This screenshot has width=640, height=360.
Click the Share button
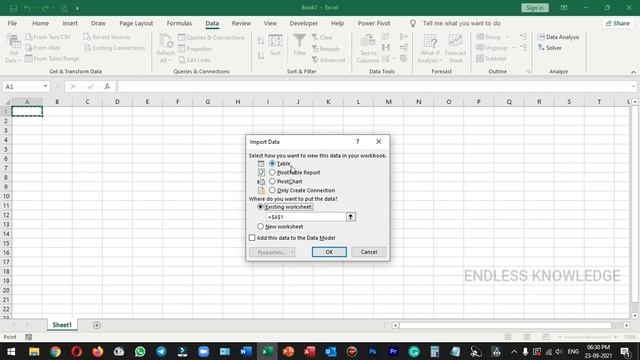(x=618, y=23)
